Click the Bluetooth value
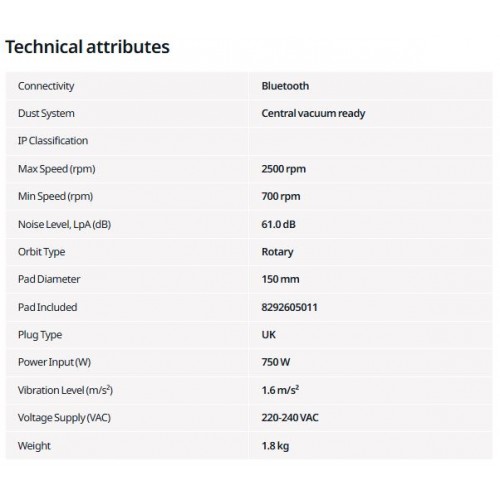 [285, 86]
